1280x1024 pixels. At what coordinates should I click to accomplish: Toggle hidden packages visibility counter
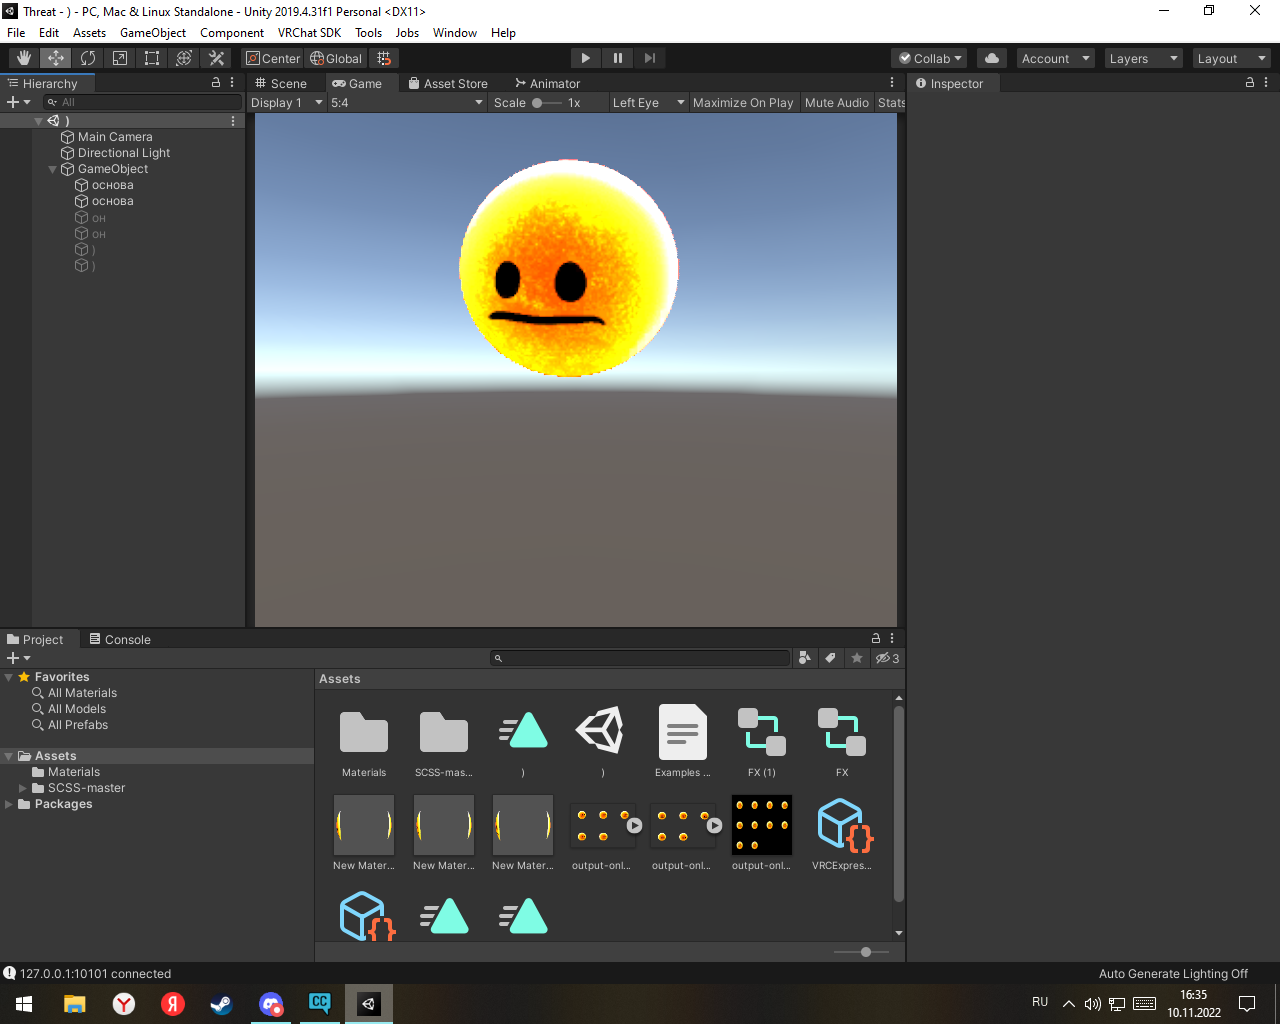[887, 658]
